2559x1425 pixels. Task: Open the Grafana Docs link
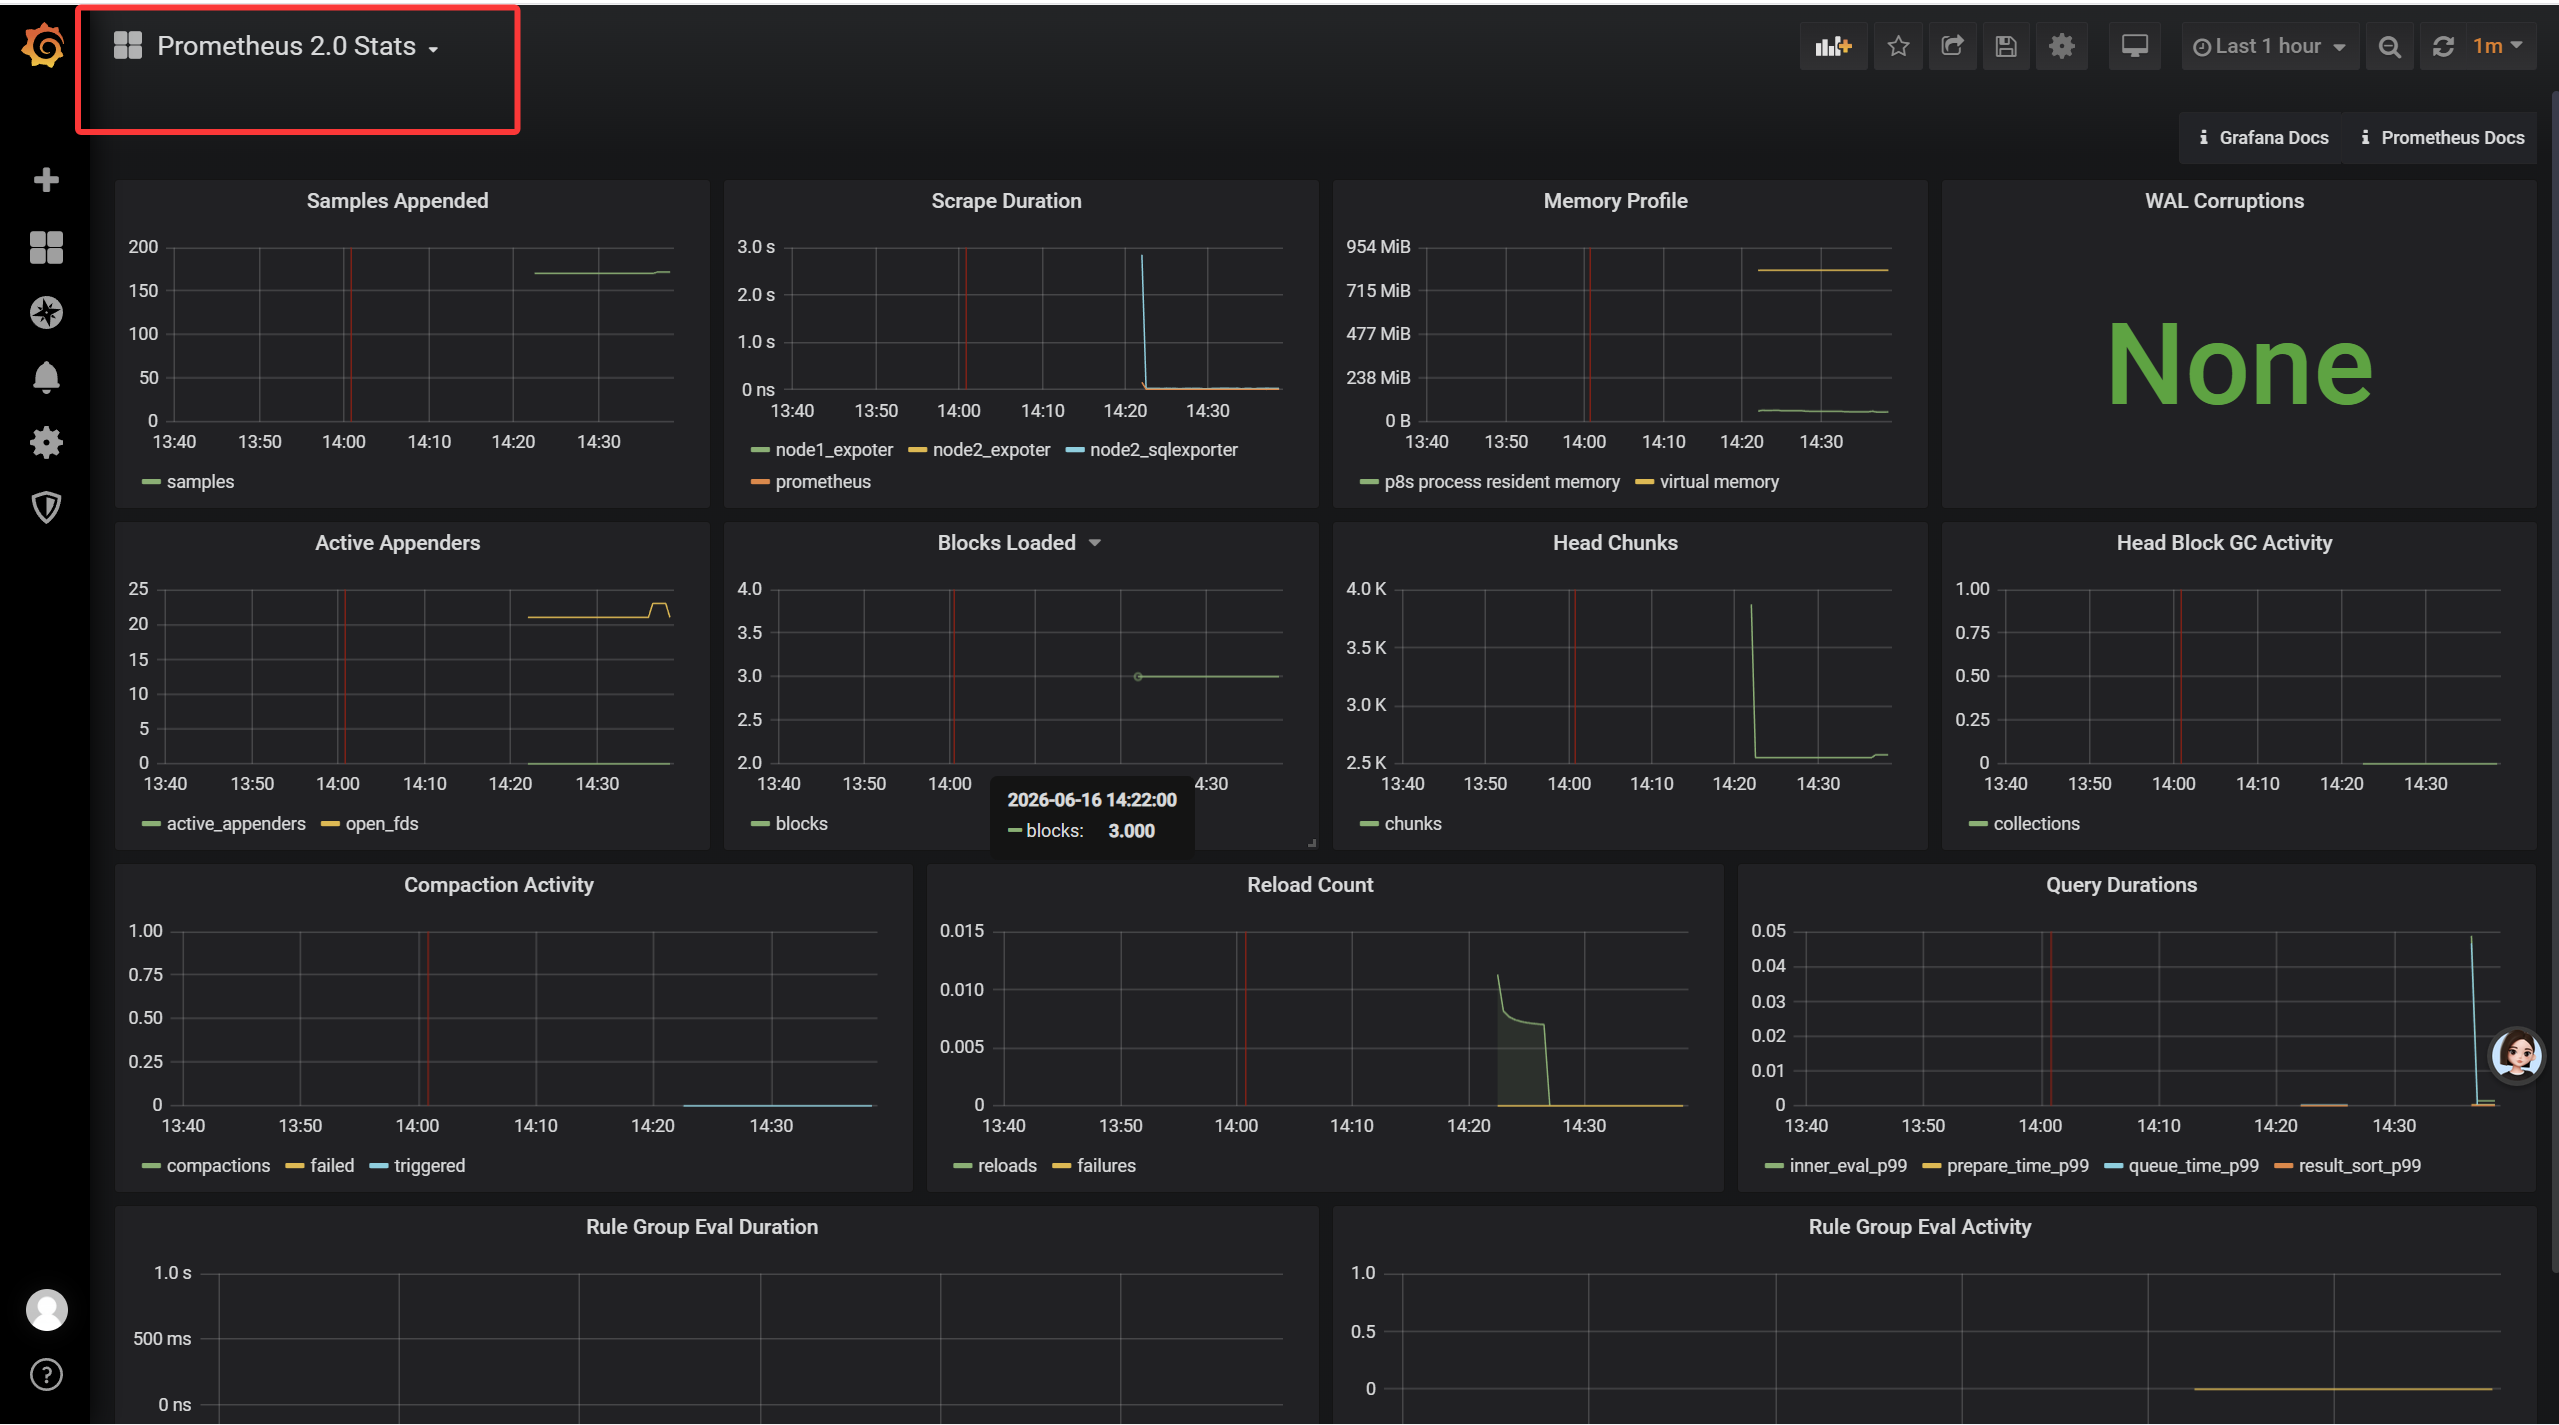pos(2263,137)
